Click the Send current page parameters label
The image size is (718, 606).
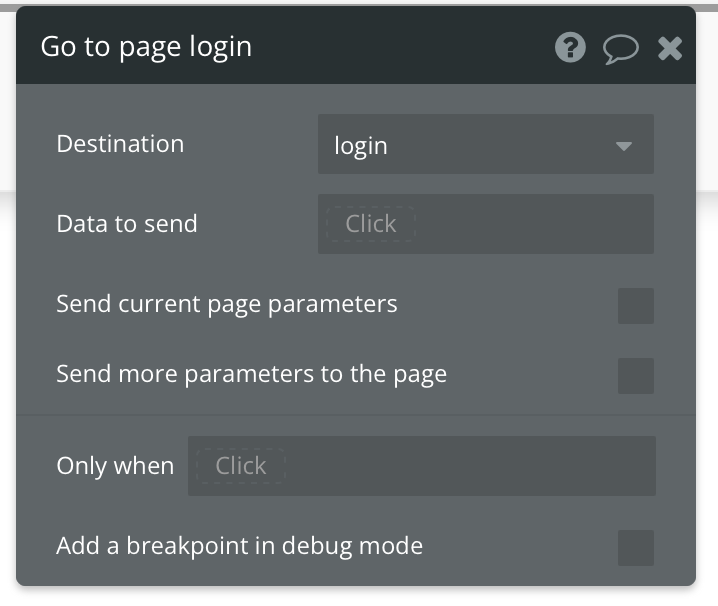(x=227, y=304)
